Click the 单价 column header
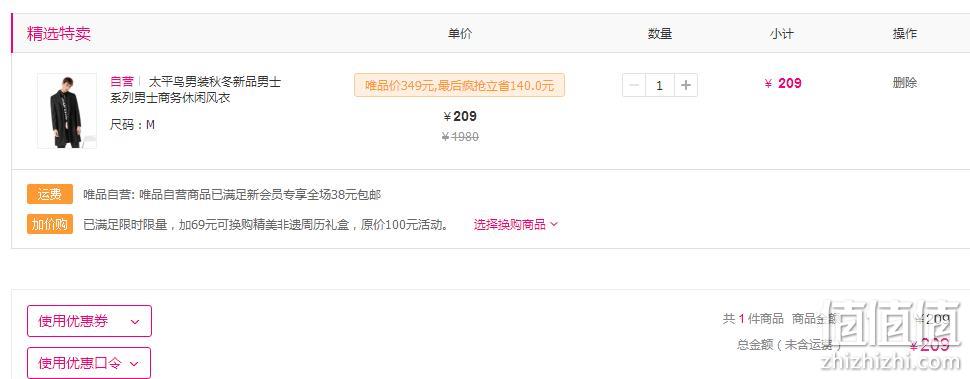This screenshot has width=970, height=379. coord(460,34)
